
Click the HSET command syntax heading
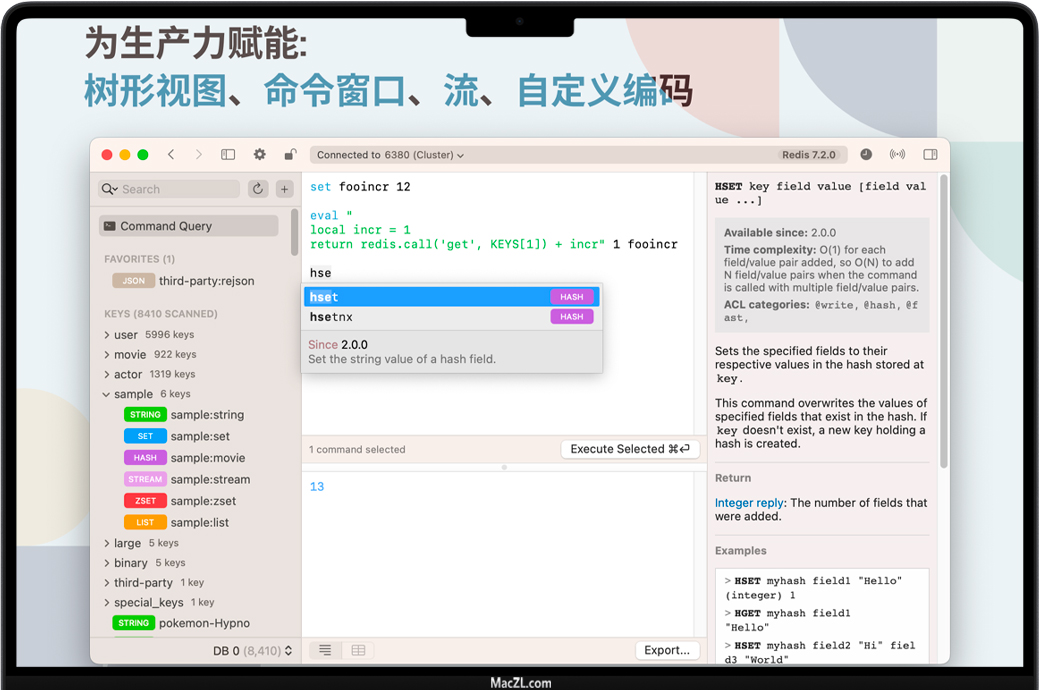[820, 193]
